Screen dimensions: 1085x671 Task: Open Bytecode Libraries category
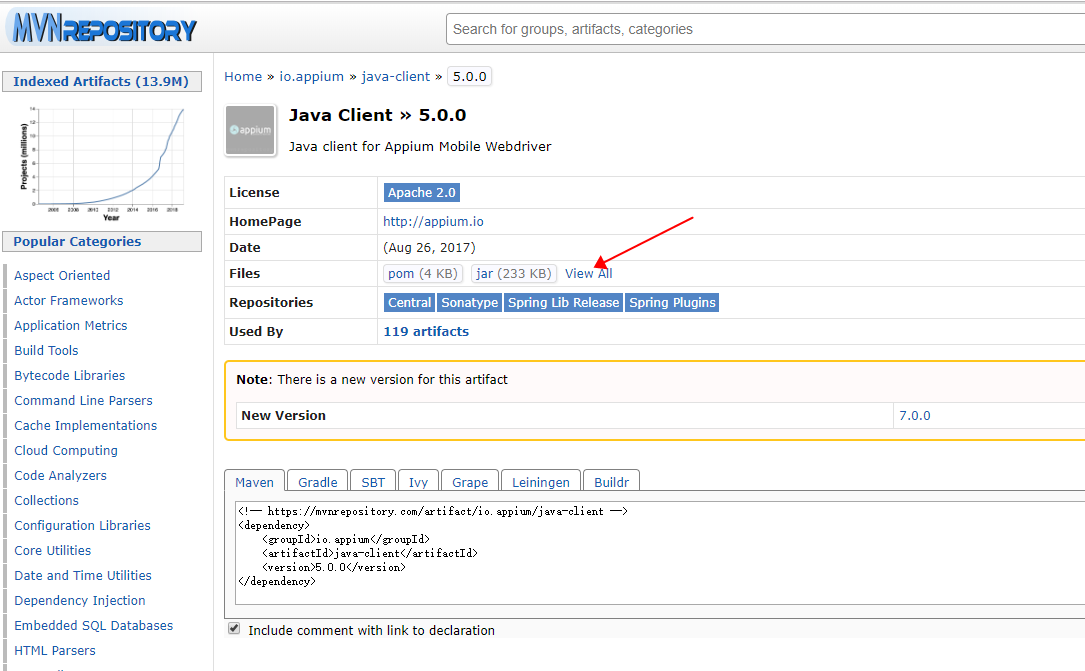click(70, 376)
